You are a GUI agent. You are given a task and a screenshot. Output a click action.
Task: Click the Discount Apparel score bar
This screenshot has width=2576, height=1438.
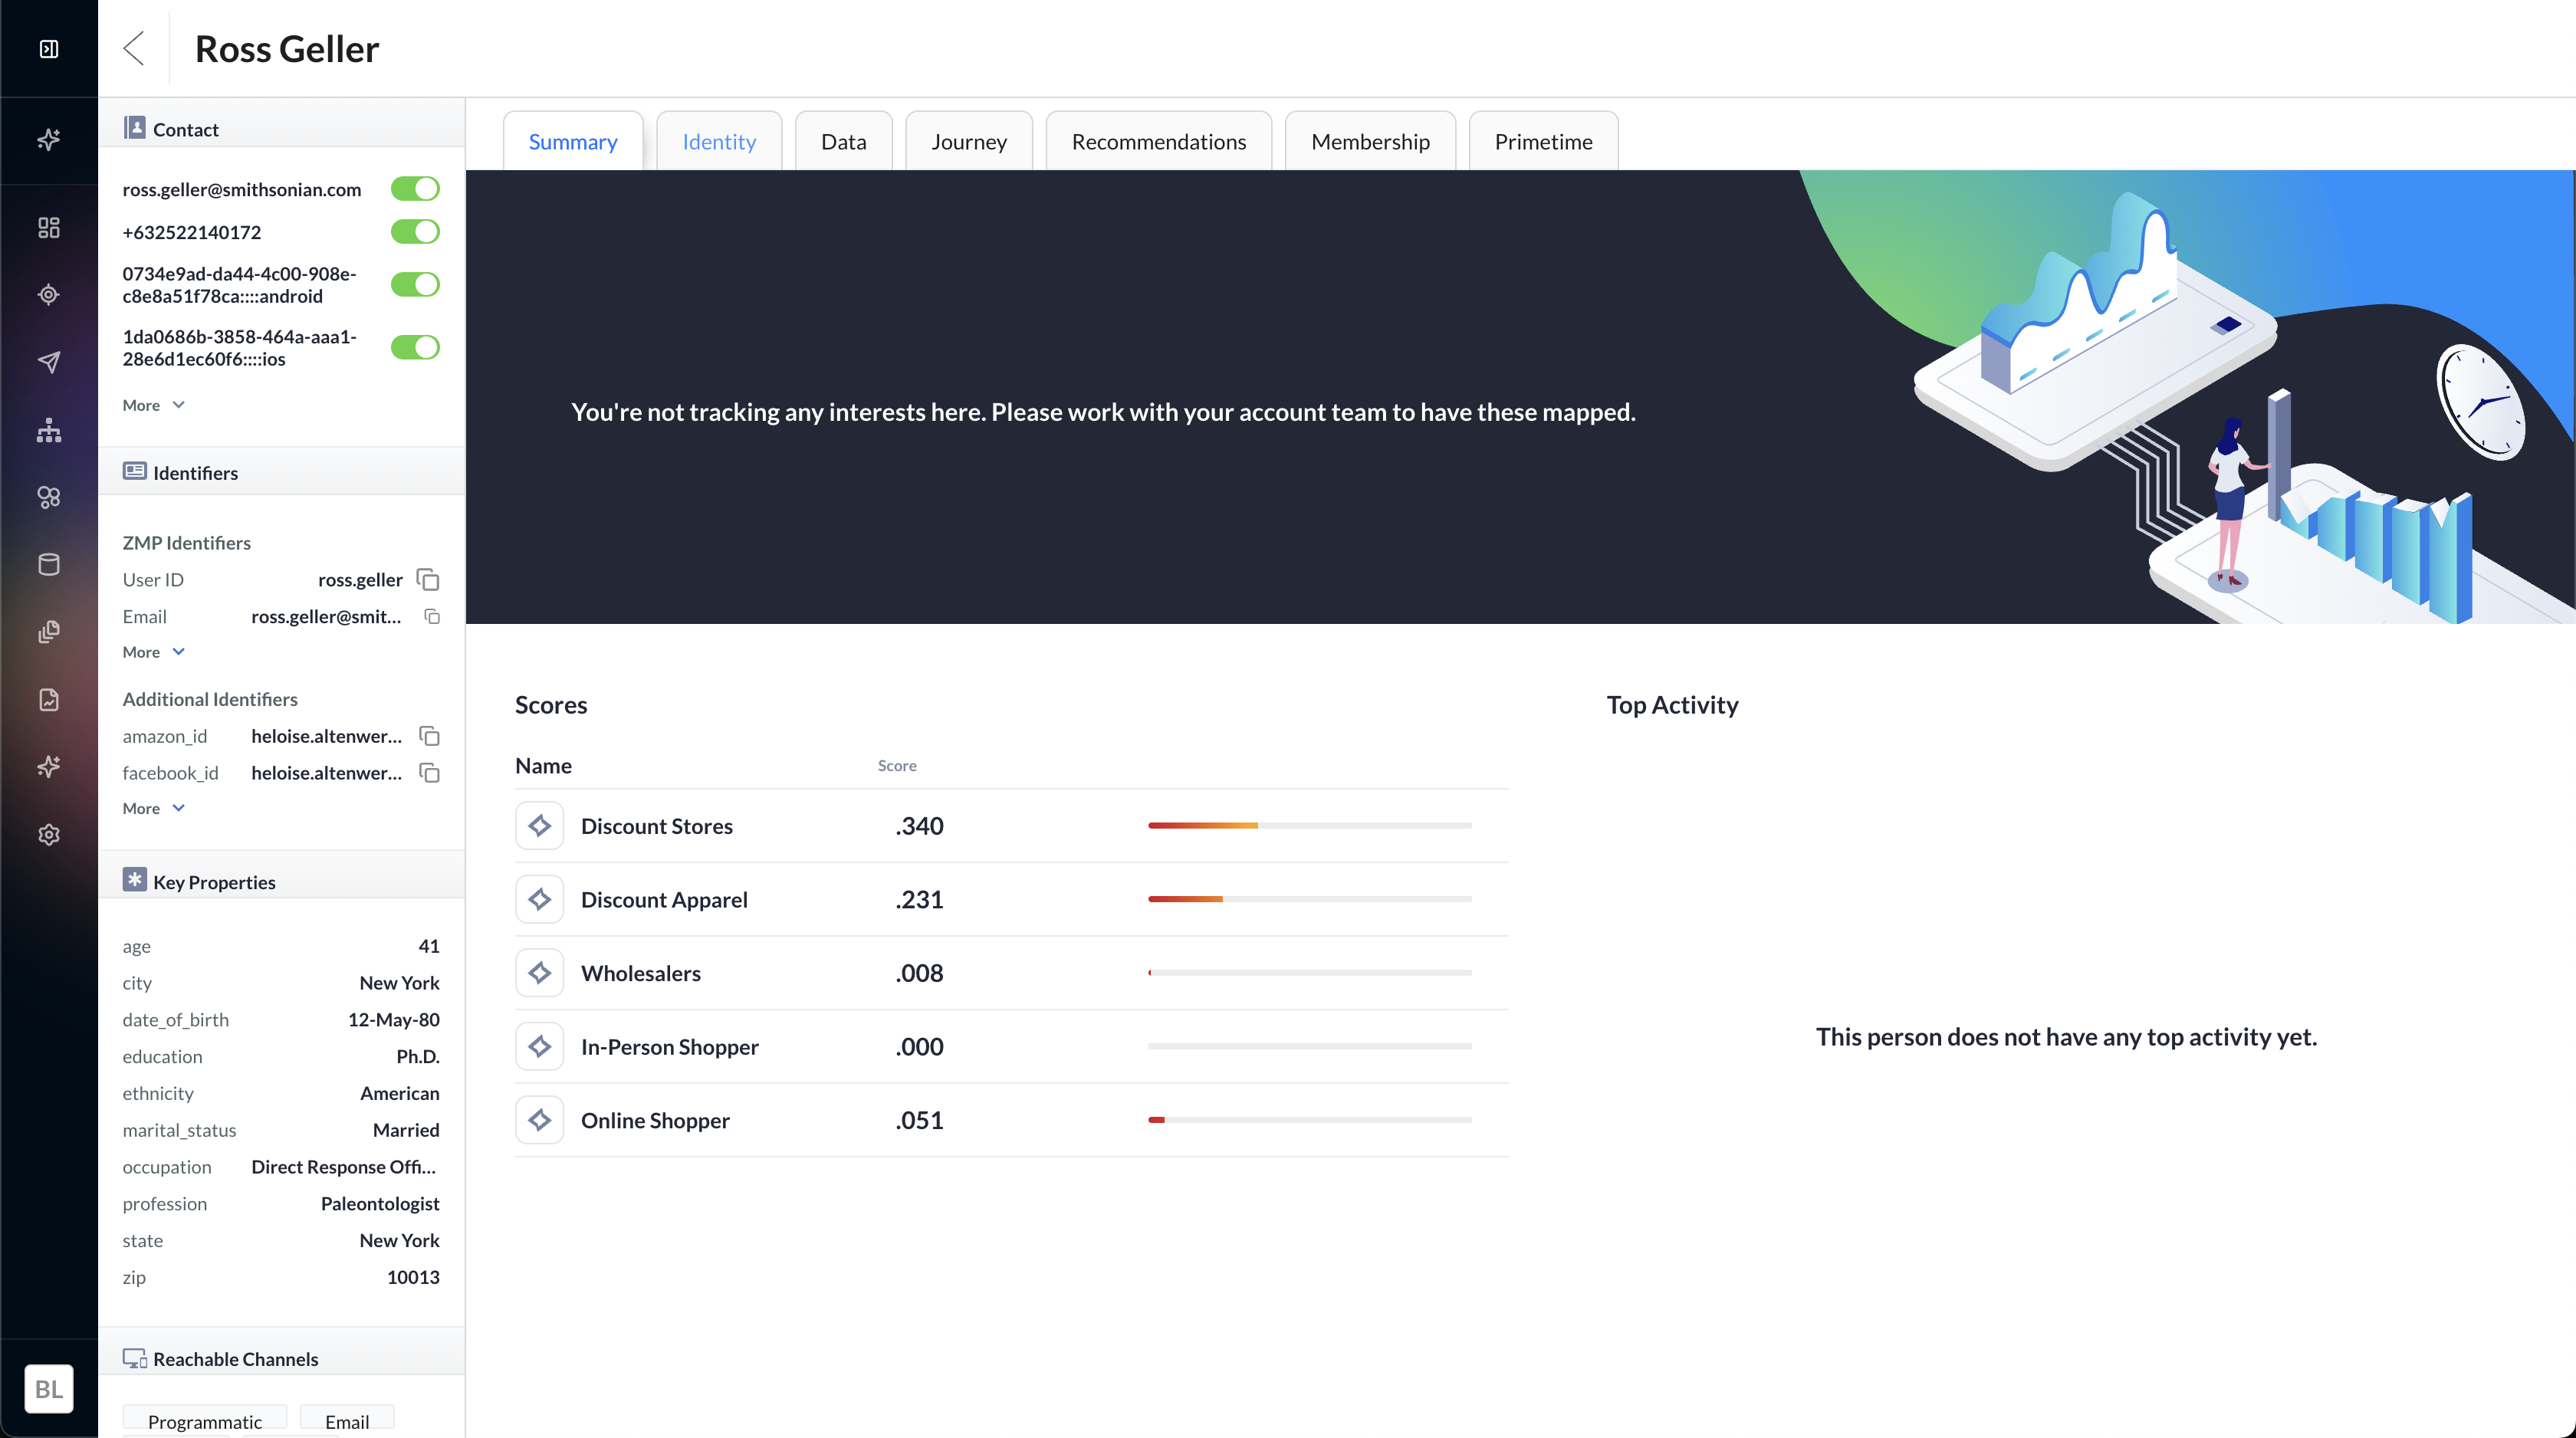[x=1309, y=899]
